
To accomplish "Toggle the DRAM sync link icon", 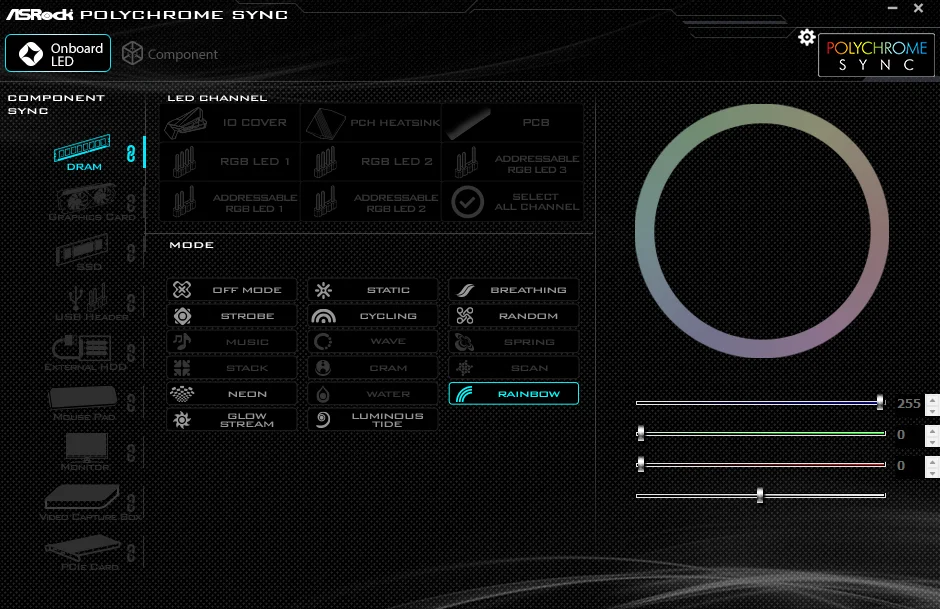I will (x=131, y=153).
